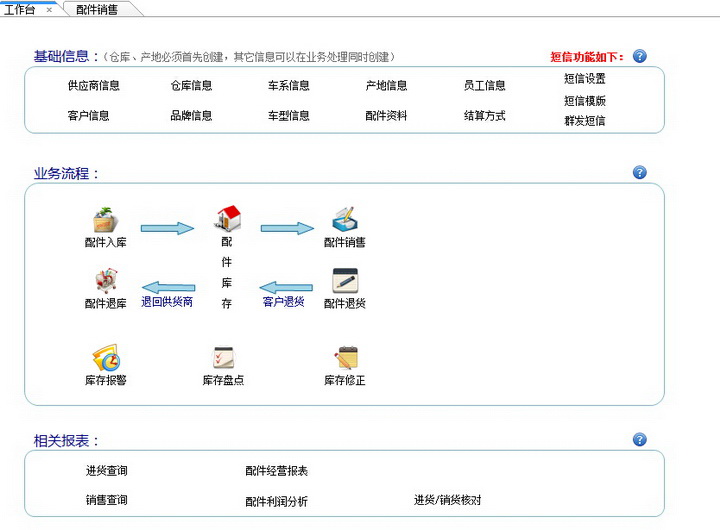Click arrow from 配件入库 to 配件库存

[x=167, y=228]
